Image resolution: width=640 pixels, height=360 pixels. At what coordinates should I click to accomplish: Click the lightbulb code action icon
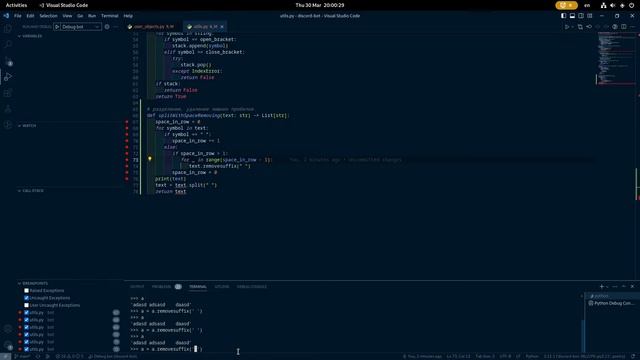coord(150,159)
